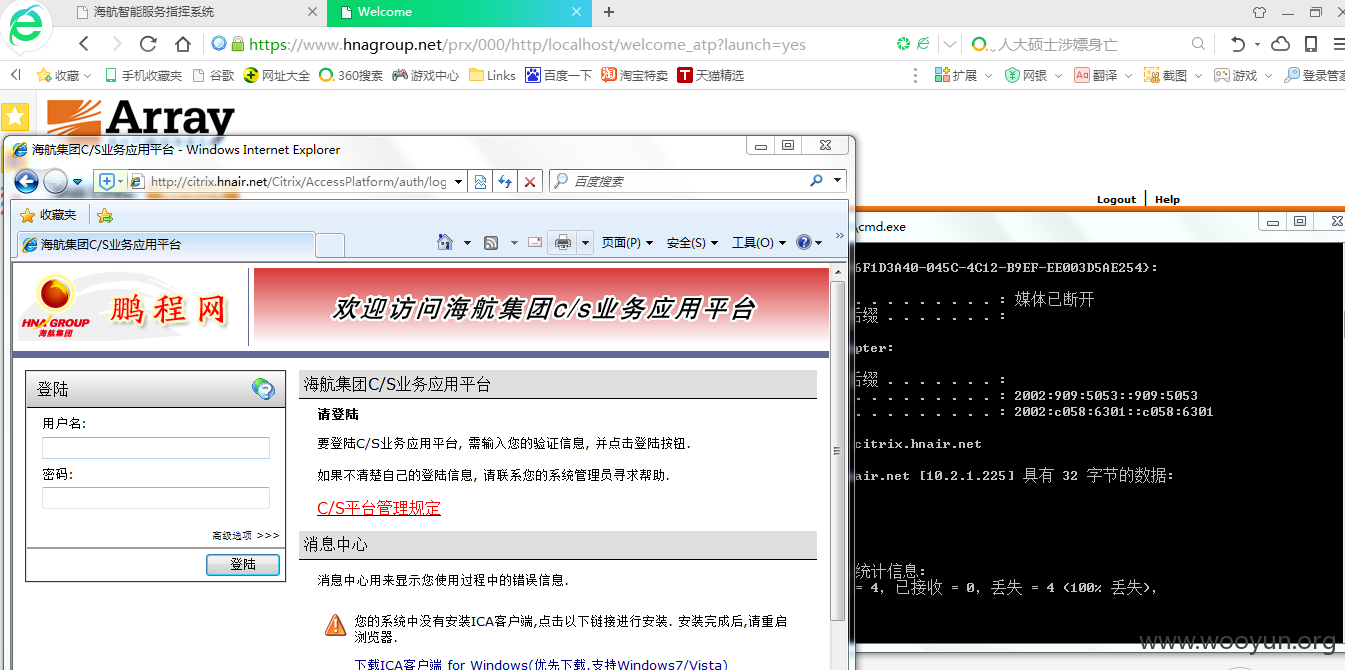Open the 手机收藏夹 bookmark
Image resolution: width=1345 pixels, height=670 pixels.
144,75
